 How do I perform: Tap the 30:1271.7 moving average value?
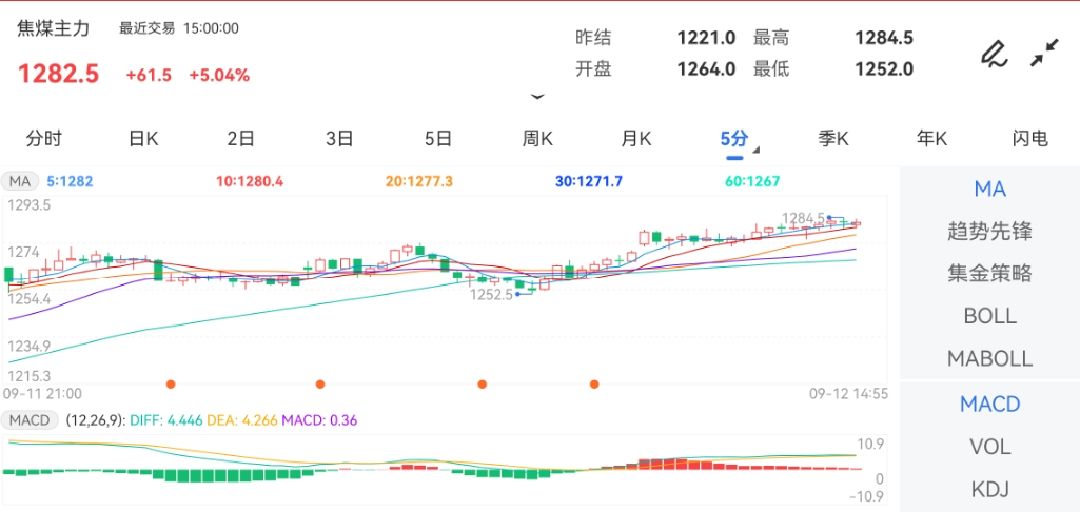(x=589, y=182)
